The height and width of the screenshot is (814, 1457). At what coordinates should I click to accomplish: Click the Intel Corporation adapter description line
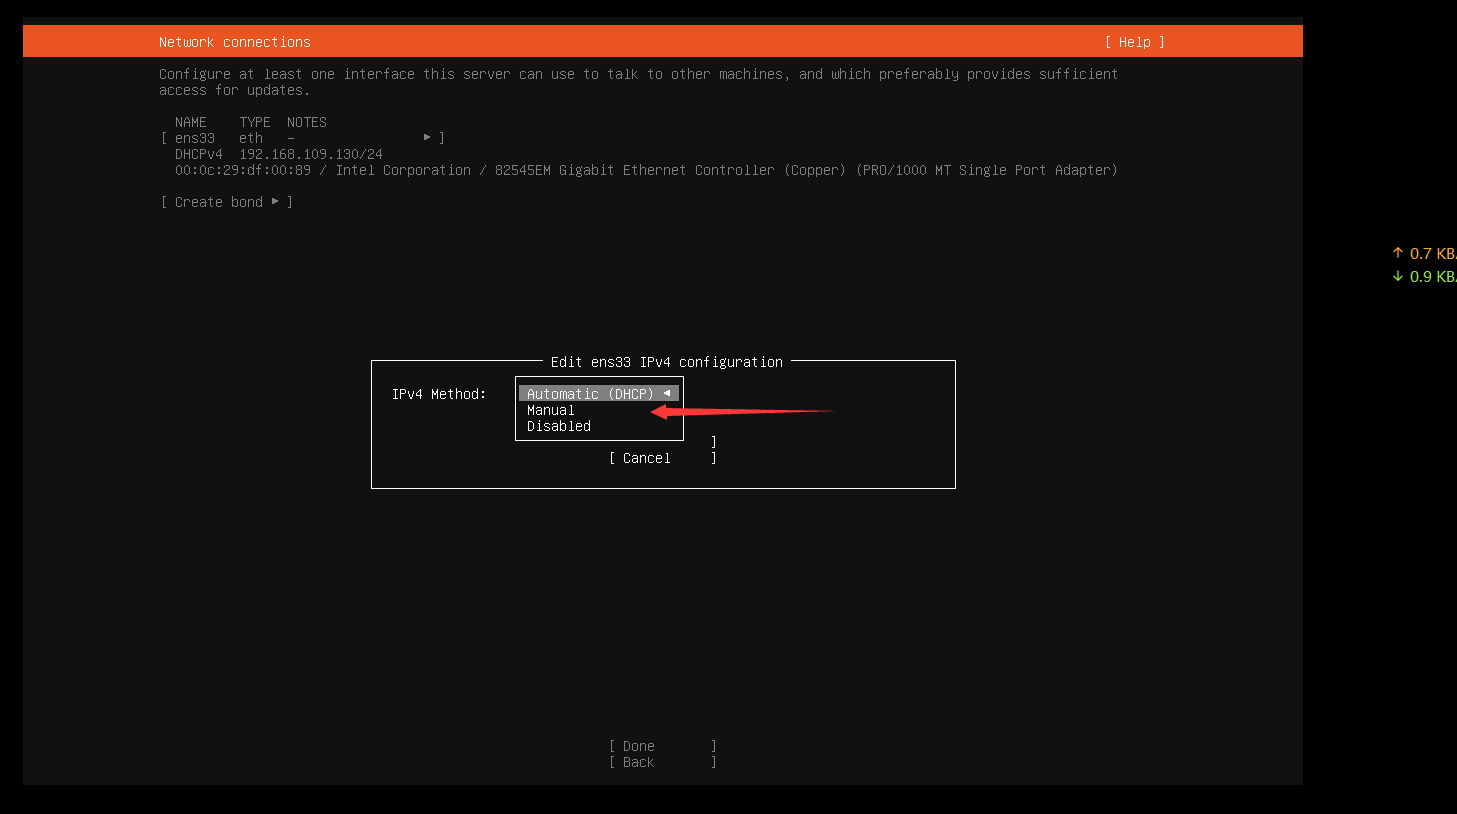click(x=646, y=170)
